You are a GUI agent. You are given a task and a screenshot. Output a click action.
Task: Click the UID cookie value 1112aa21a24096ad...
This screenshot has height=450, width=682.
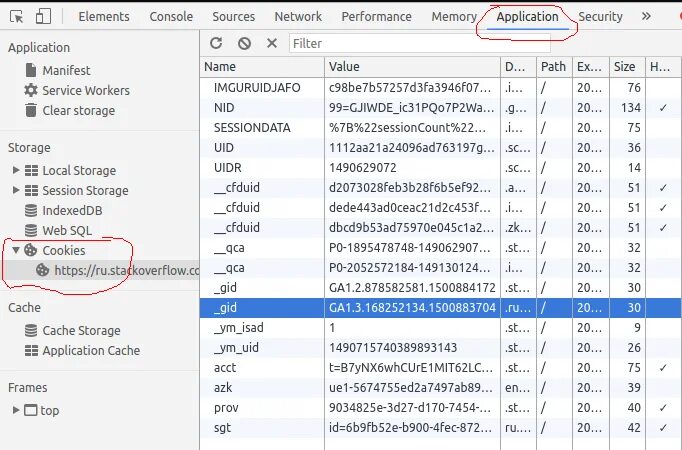pyautogui.click(x=411, y=148)
